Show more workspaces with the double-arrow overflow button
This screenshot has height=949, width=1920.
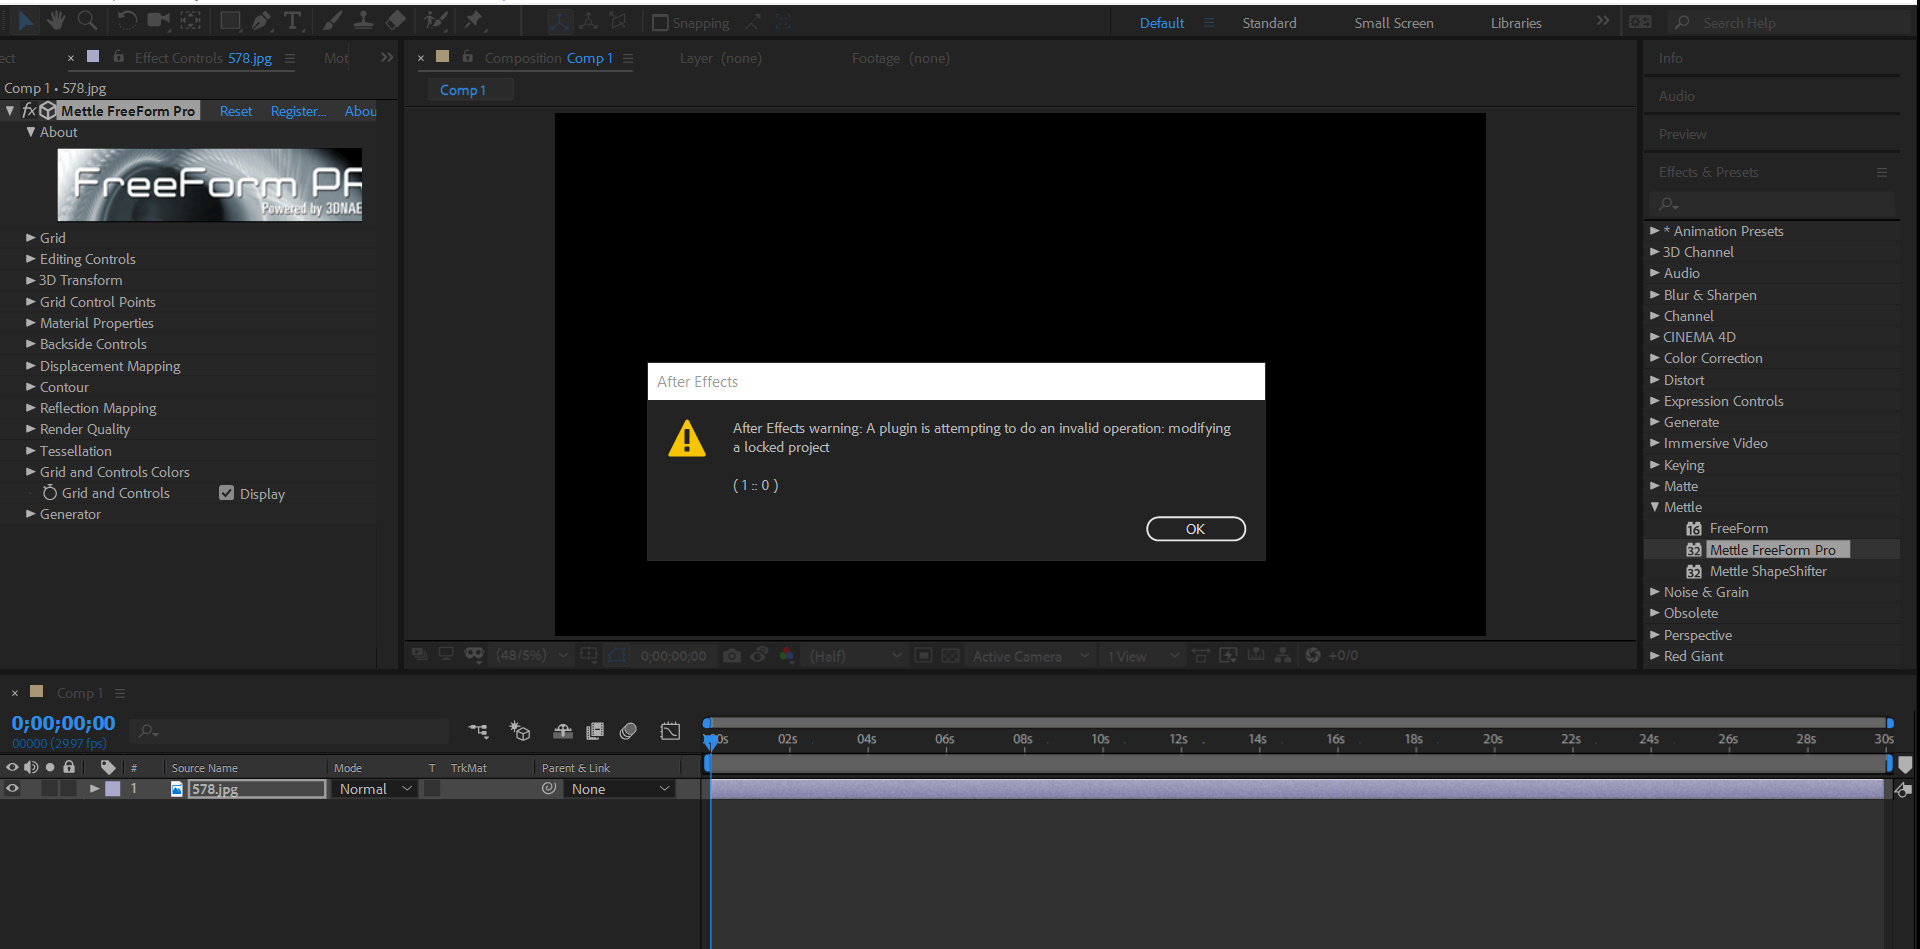click(x=1603, y=21)
